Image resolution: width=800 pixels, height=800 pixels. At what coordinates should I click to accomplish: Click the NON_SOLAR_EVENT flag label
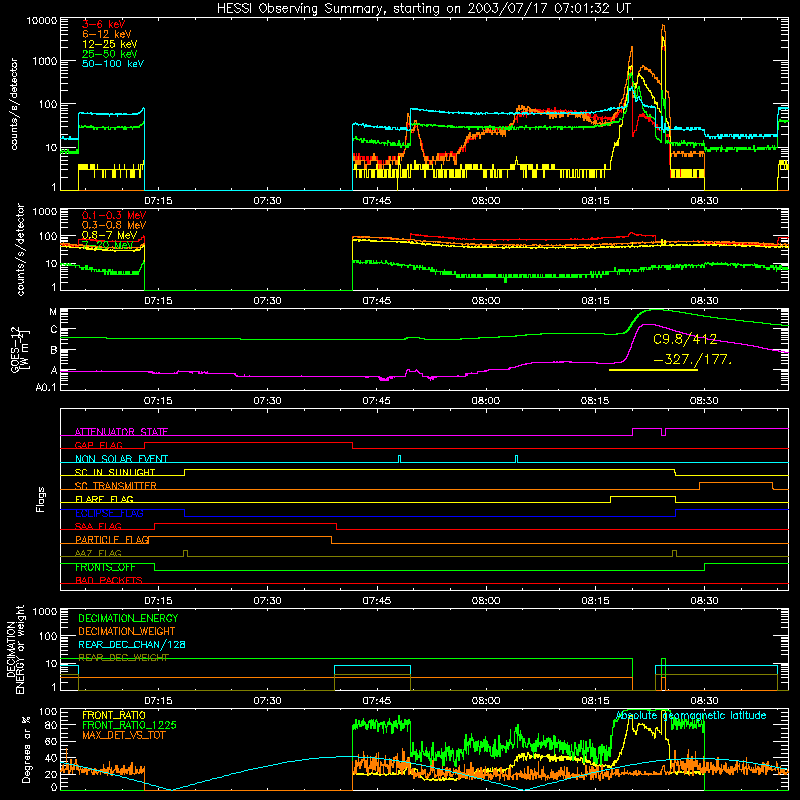pos(121,459)
